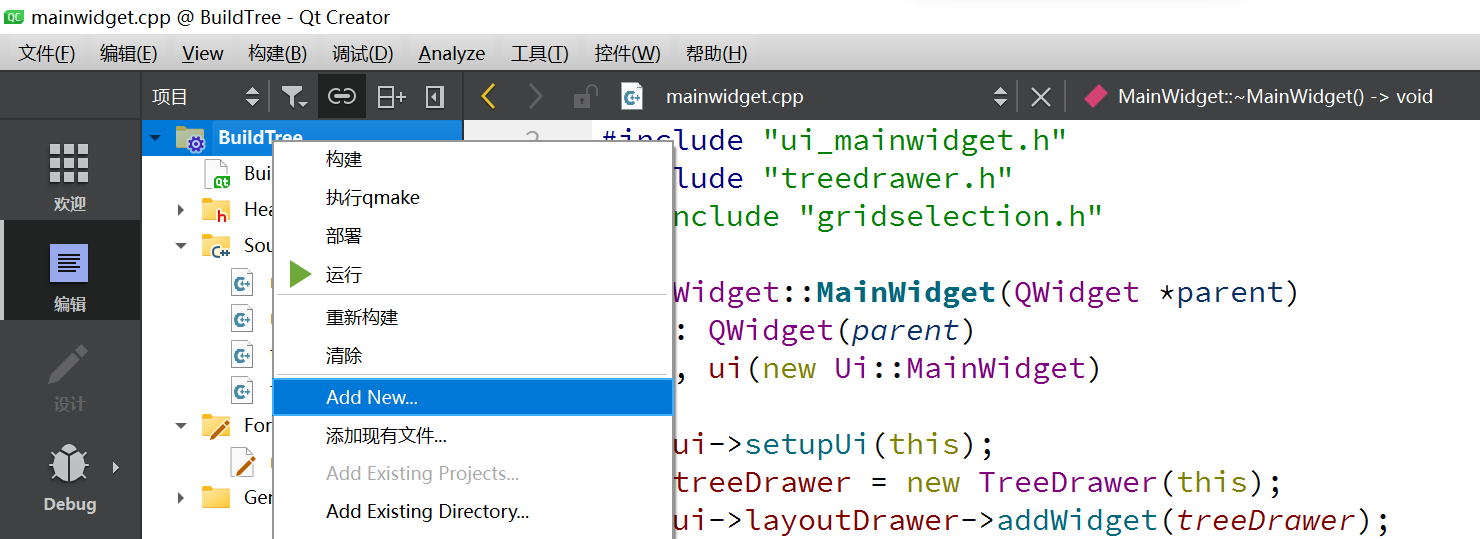Expand the Headers folder node
Viewport: 1480px width, 539px height.
point(181,210)
